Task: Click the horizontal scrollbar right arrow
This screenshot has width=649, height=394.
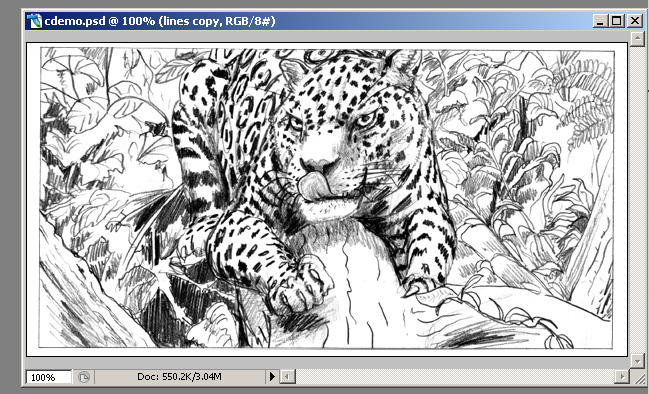Action: coord(622,377)
